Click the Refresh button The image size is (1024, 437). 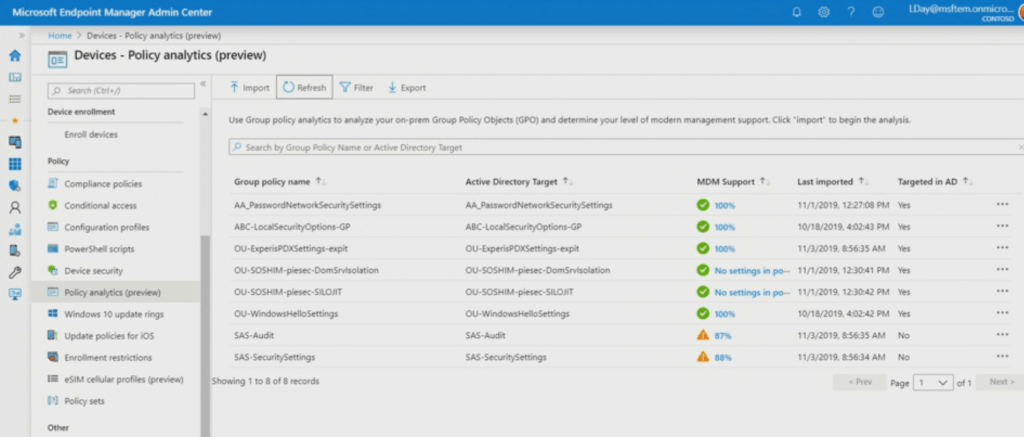(304, 88)
